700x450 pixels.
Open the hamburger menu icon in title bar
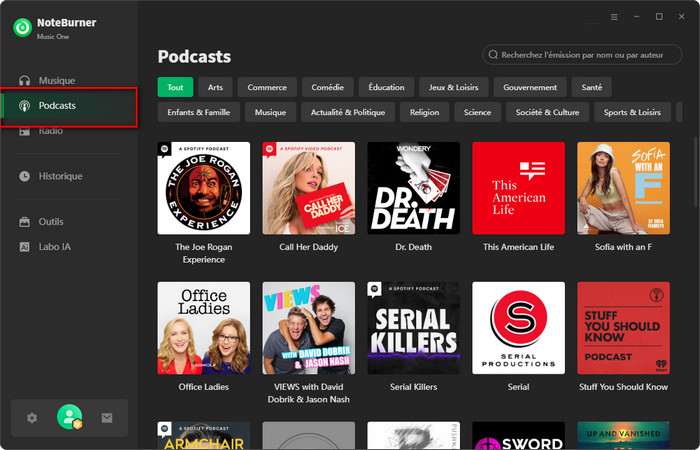pyautogui.click(x=614, y=17)
